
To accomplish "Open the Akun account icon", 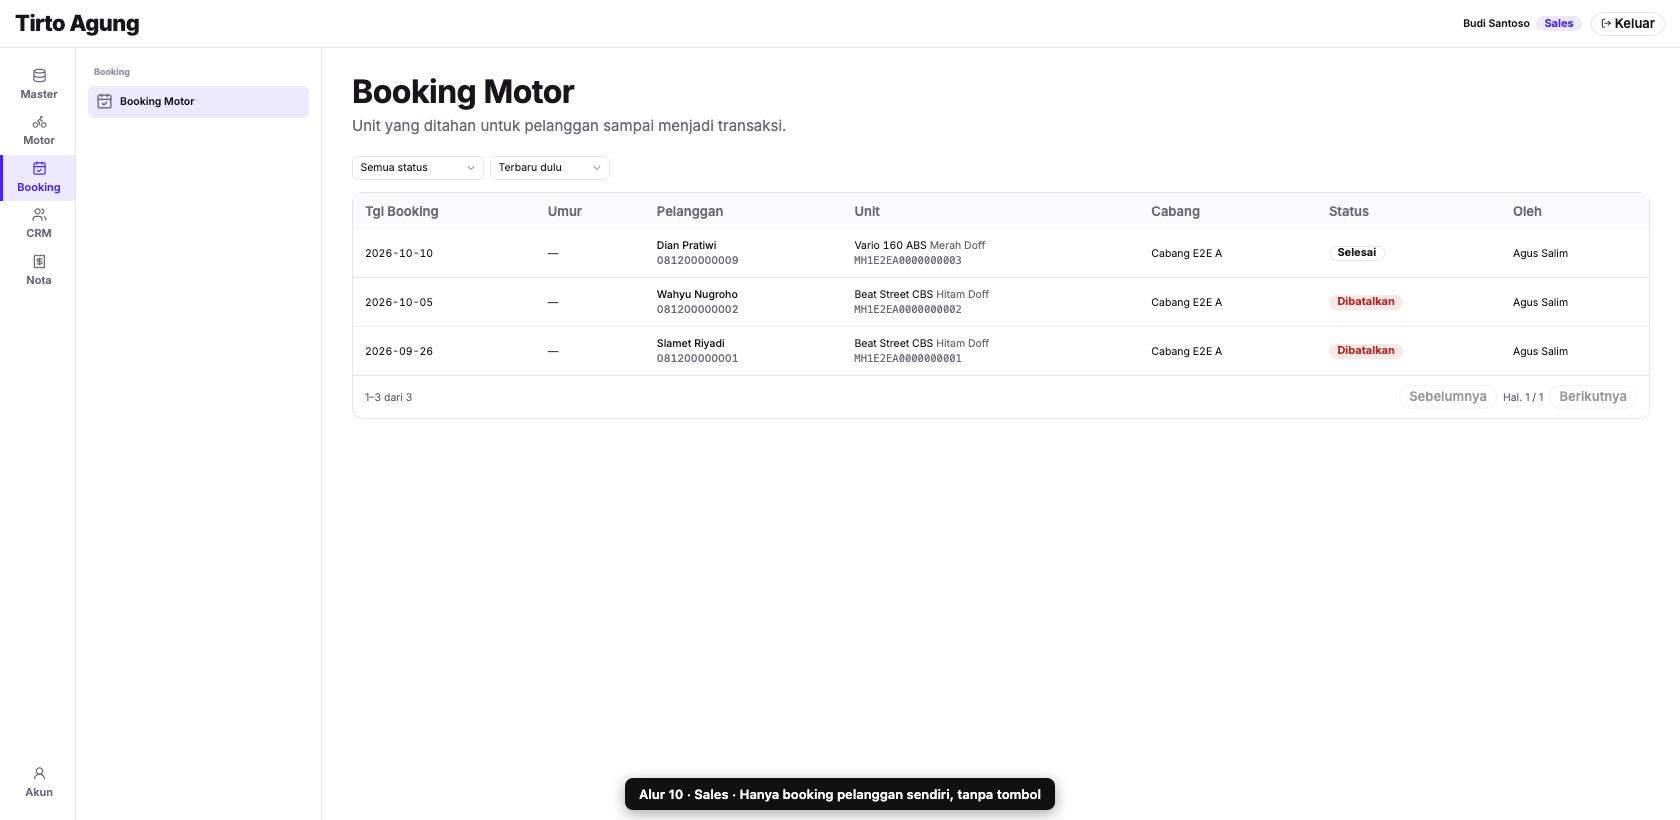I will tap(38, 782).
